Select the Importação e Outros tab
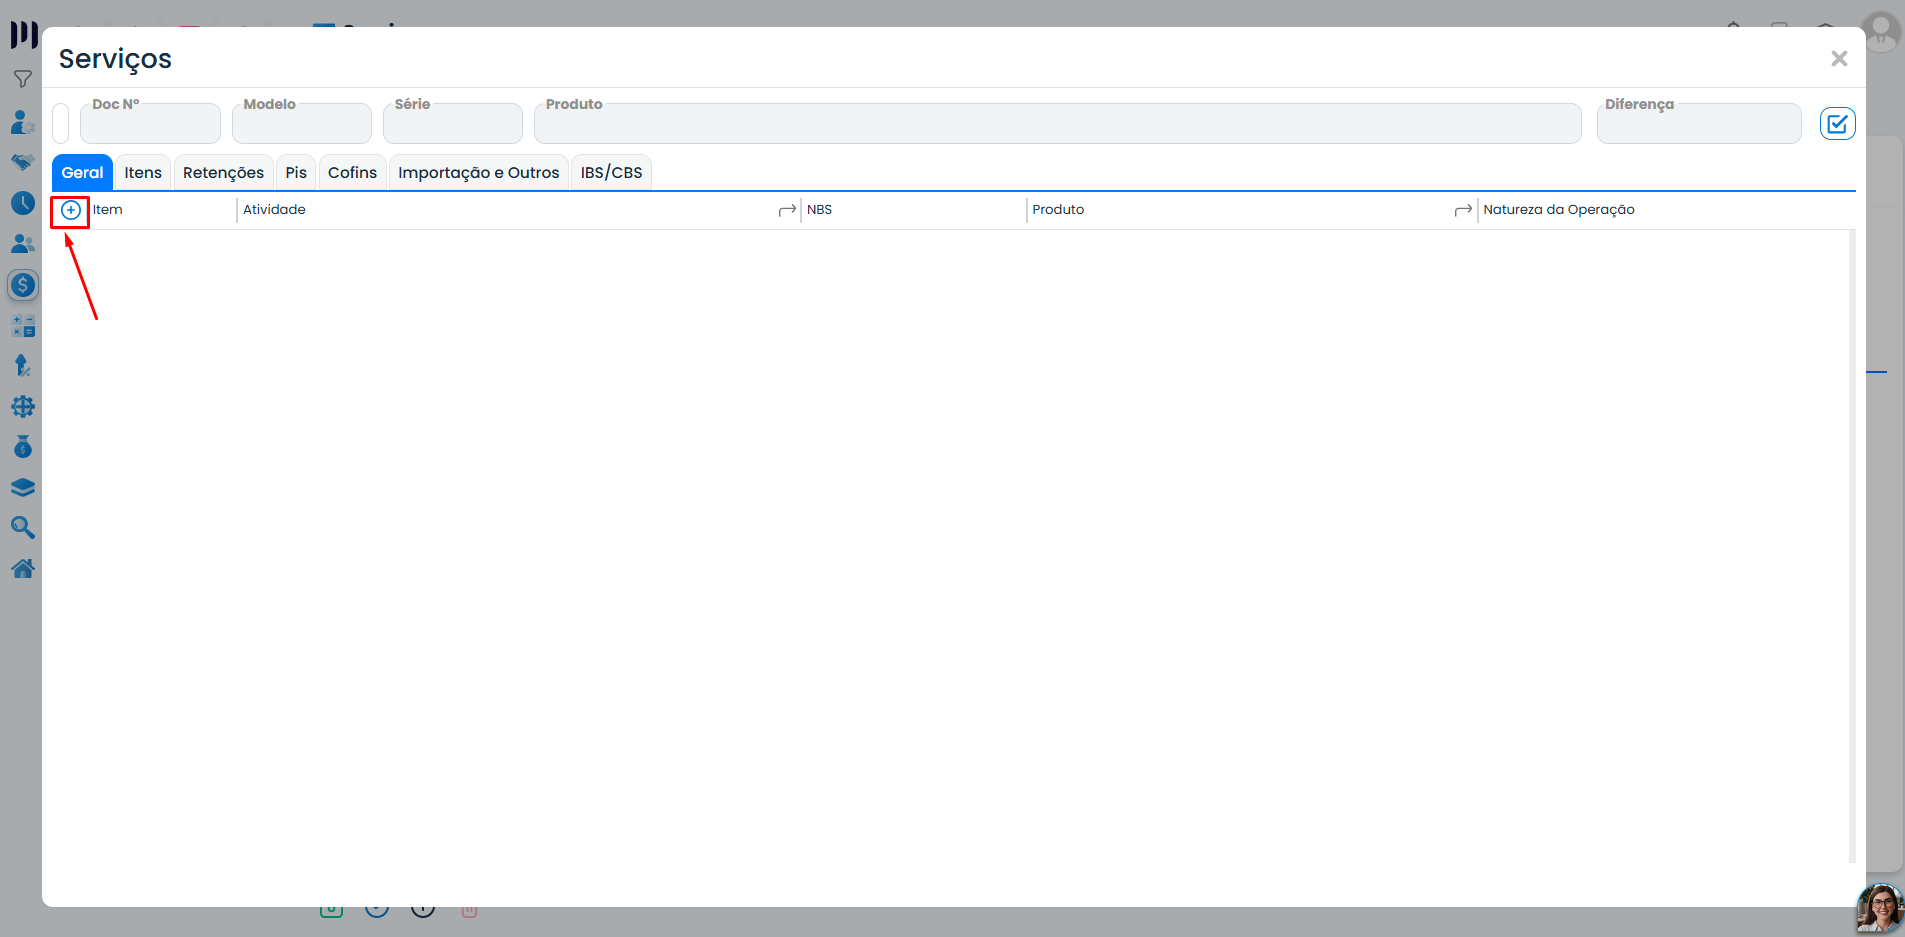This screenshot has width=1905, height=937. tap(478, 172)
